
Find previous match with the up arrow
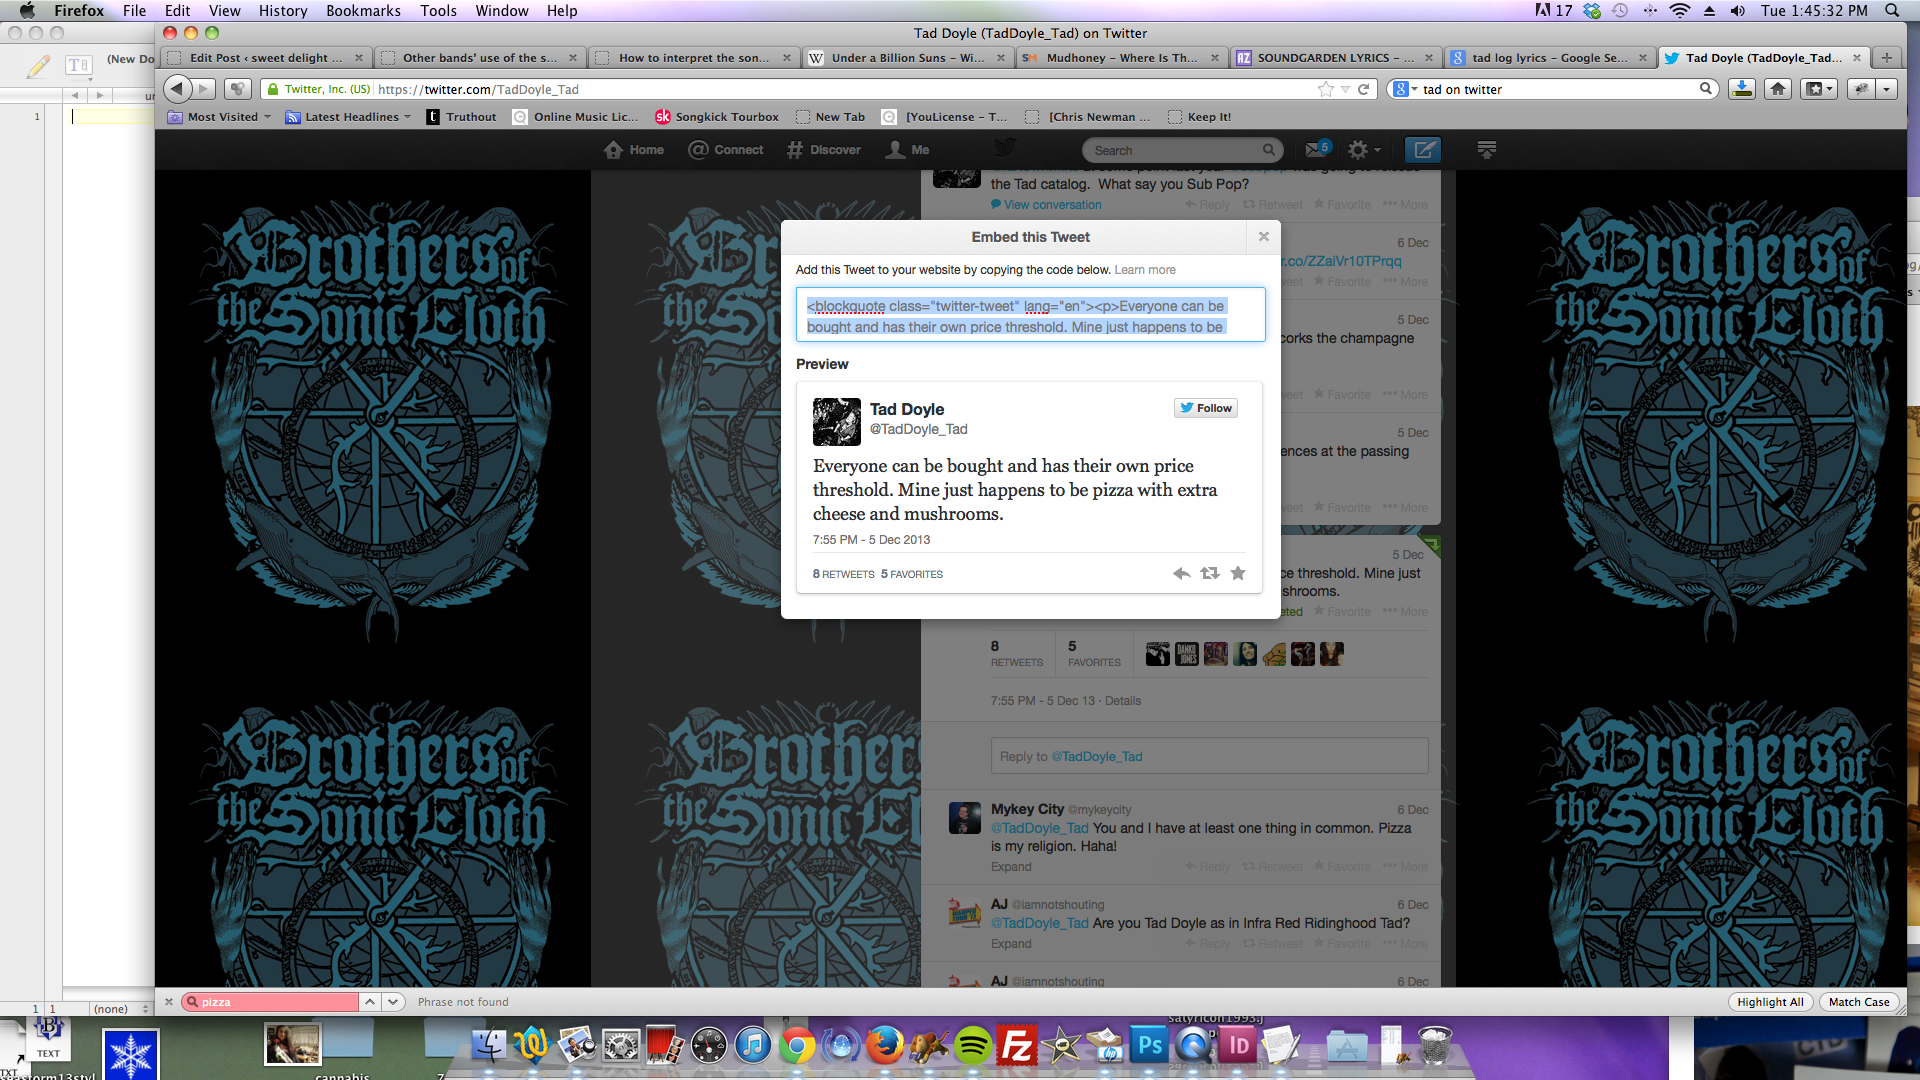click(x=370, y=1001)
